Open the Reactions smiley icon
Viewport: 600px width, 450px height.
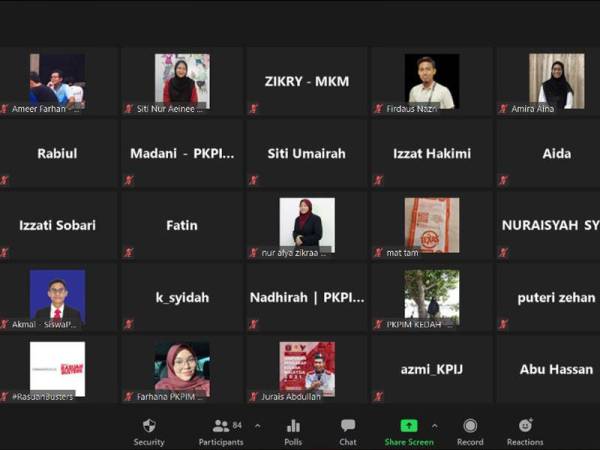coord(525,426)
